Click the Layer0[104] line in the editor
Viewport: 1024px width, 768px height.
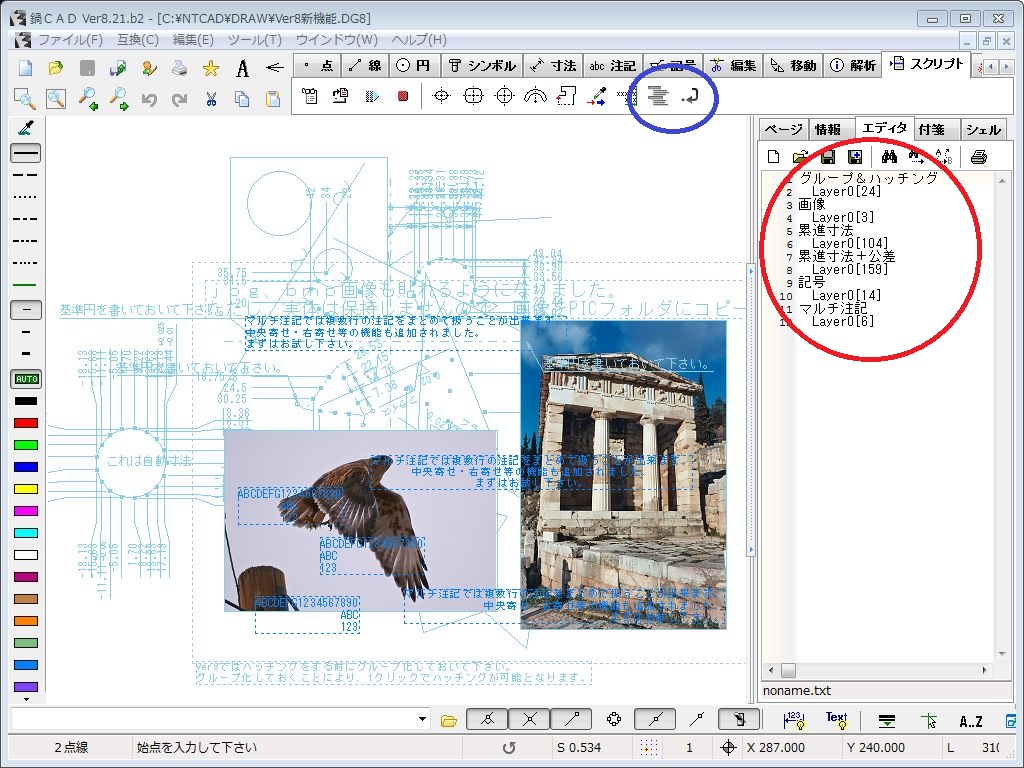[x=850, y=244]
